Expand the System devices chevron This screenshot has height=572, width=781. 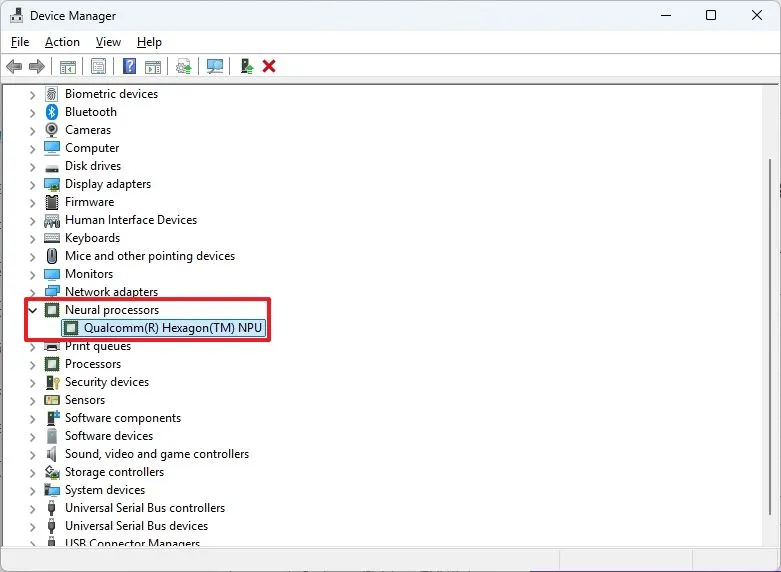[33, 491]
